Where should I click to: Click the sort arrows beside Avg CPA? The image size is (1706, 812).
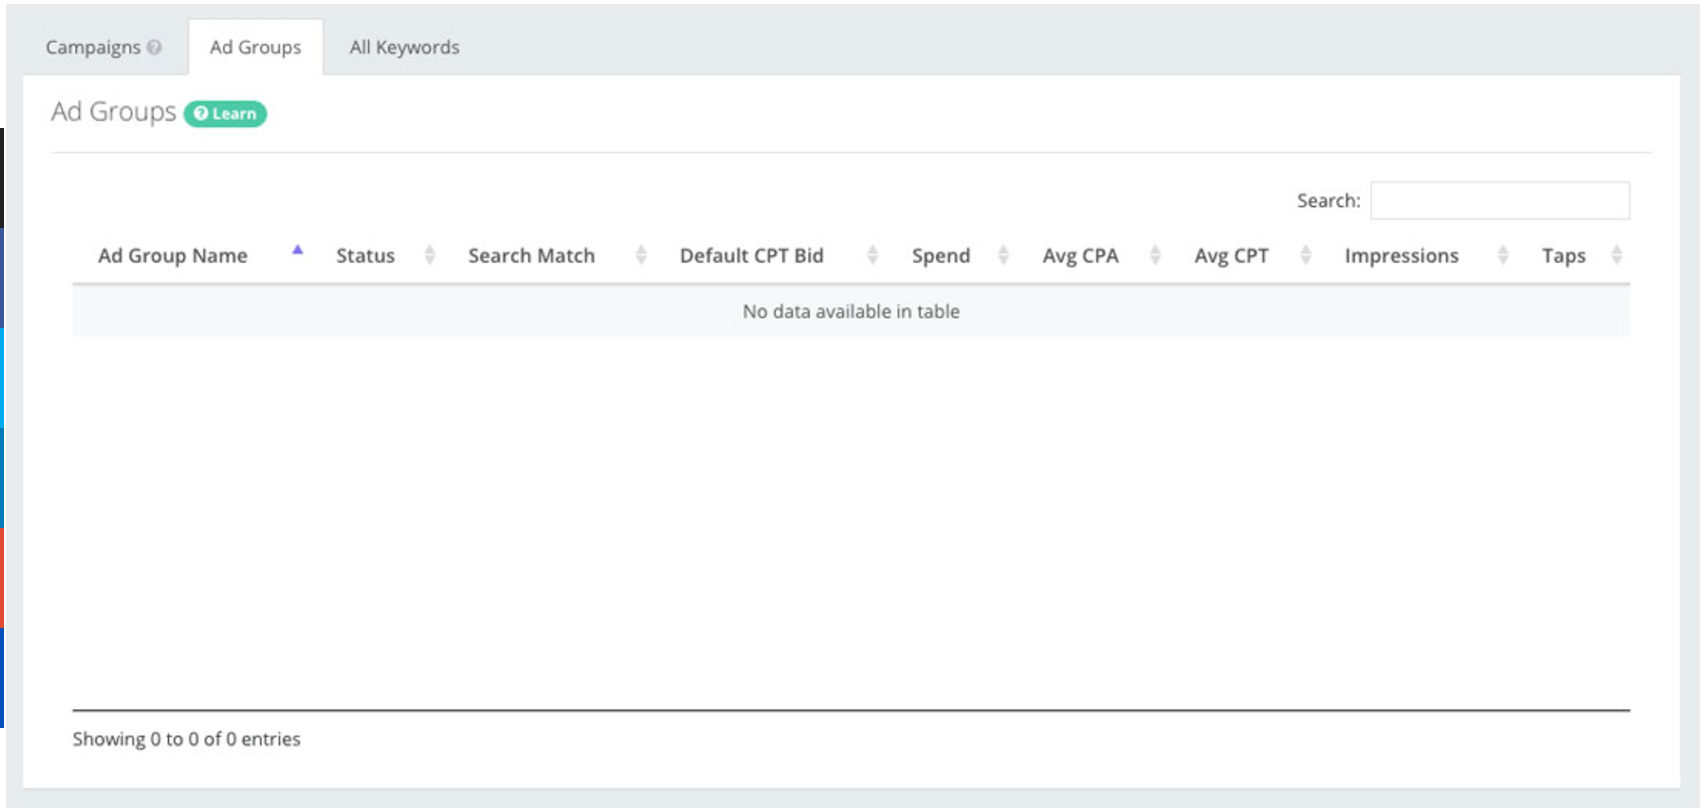click(1155, 256)
